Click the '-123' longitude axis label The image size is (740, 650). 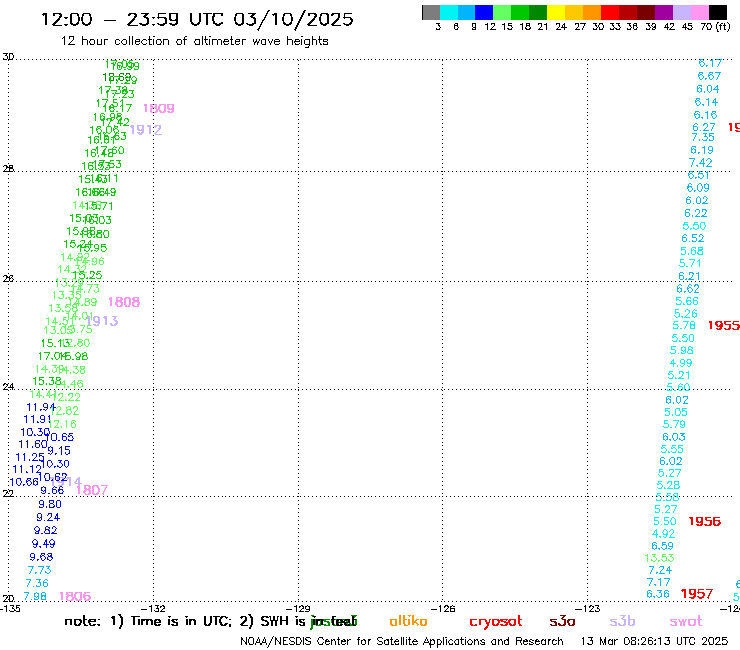pos(588,608)
